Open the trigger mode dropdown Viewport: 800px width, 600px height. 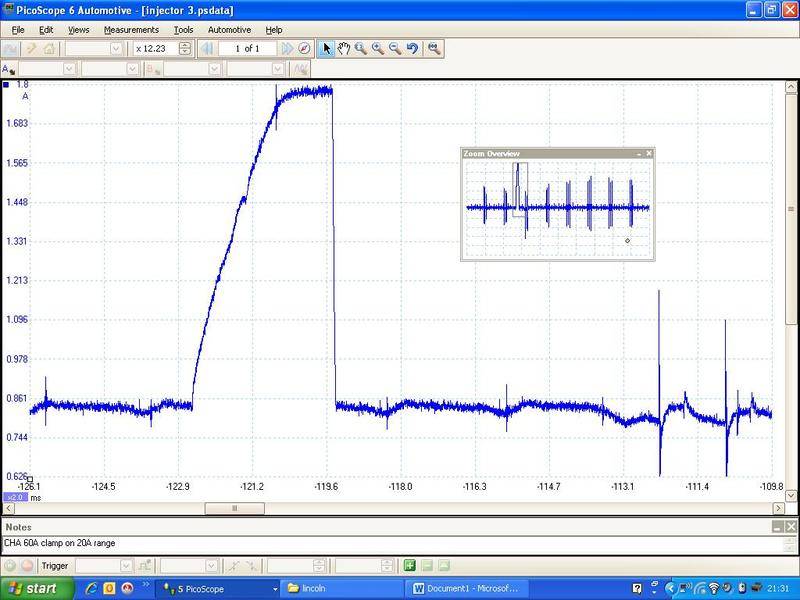[x=126, y=565]
